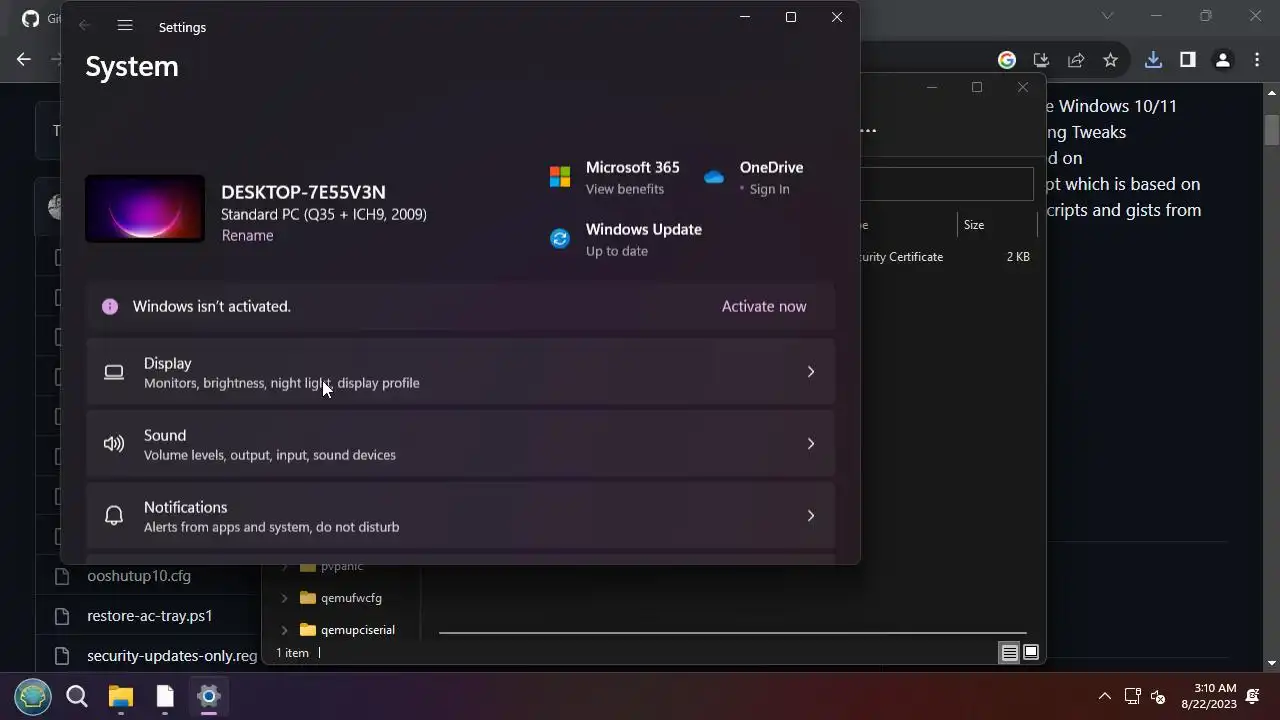The image size is (1280, 720).
Task: Open security-updates-only.reg file on GitHub
Action: pyautogui.click(x=172, y=656)
